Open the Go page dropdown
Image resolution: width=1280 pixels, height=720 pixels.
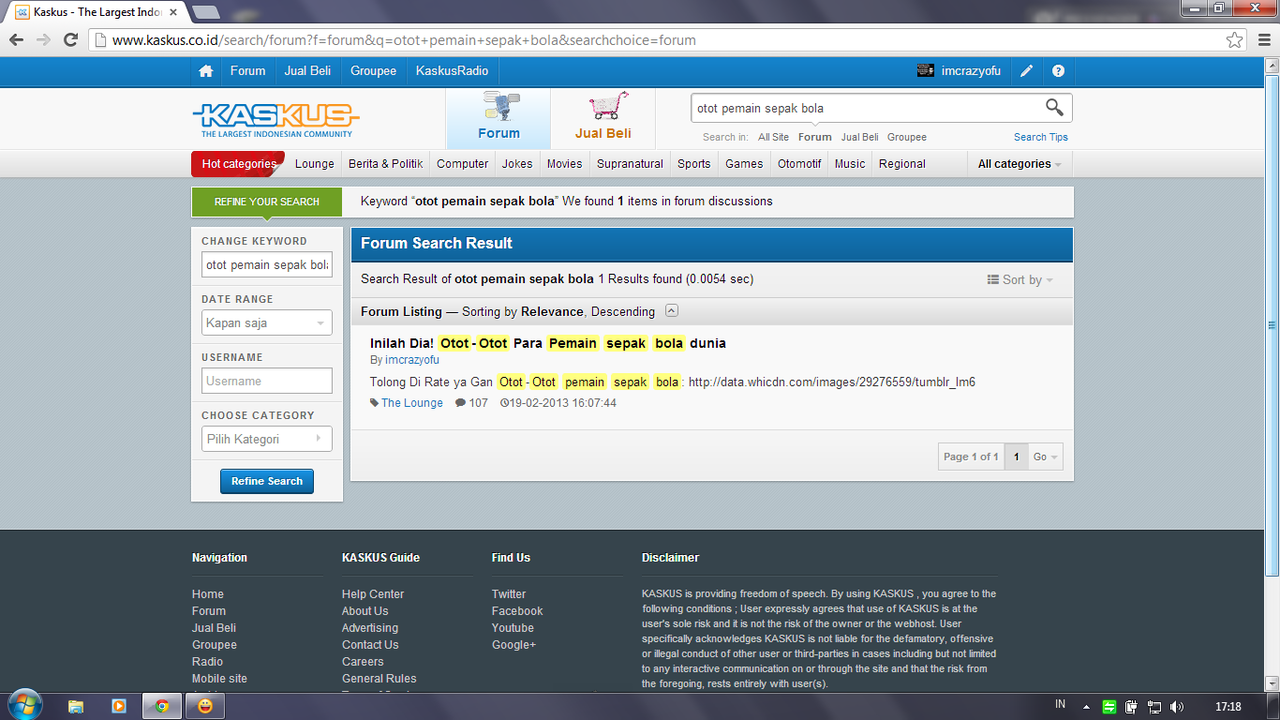point(1045,457)
